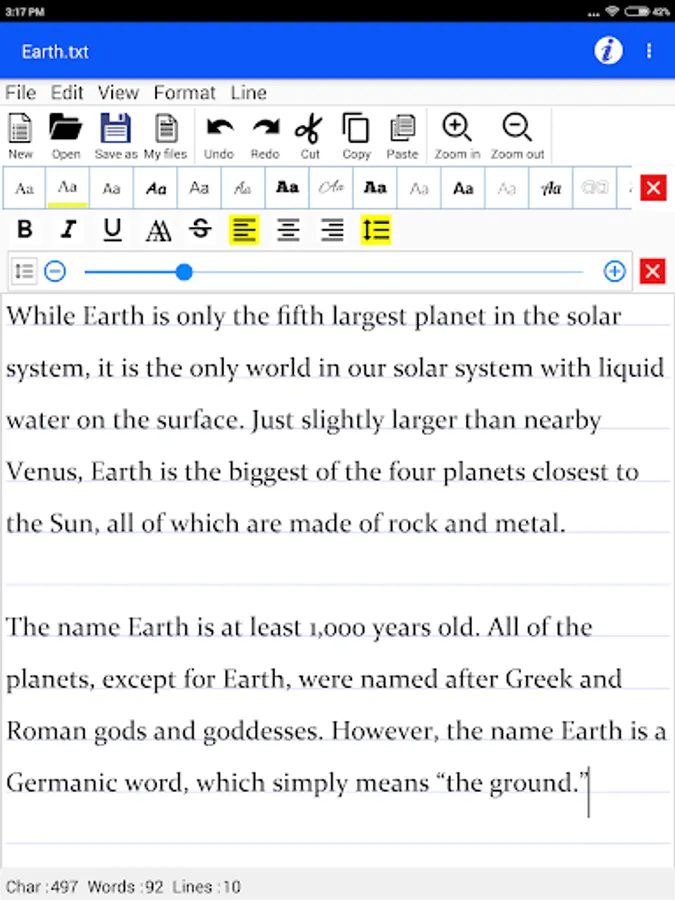Click the Earth.txt file title
This screenshot has height=900, width=675.
pyautogui.click(x=55, y=52)
